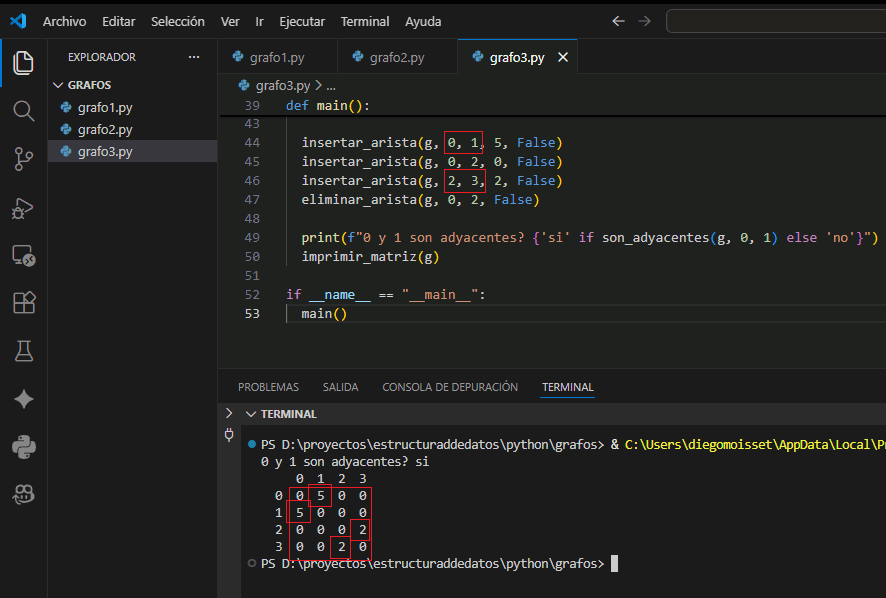Collapse the TERMINAL panel section chevron
This screenshot has height=598, width=886.
(x=250, y=414)
